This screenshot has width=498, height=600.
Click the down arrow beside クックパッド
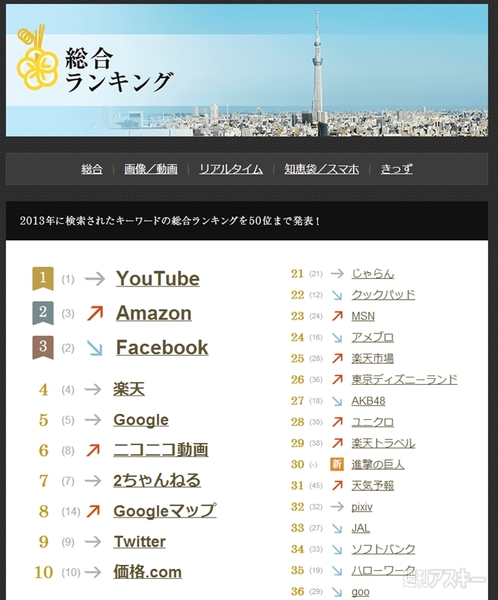(337, 295)
